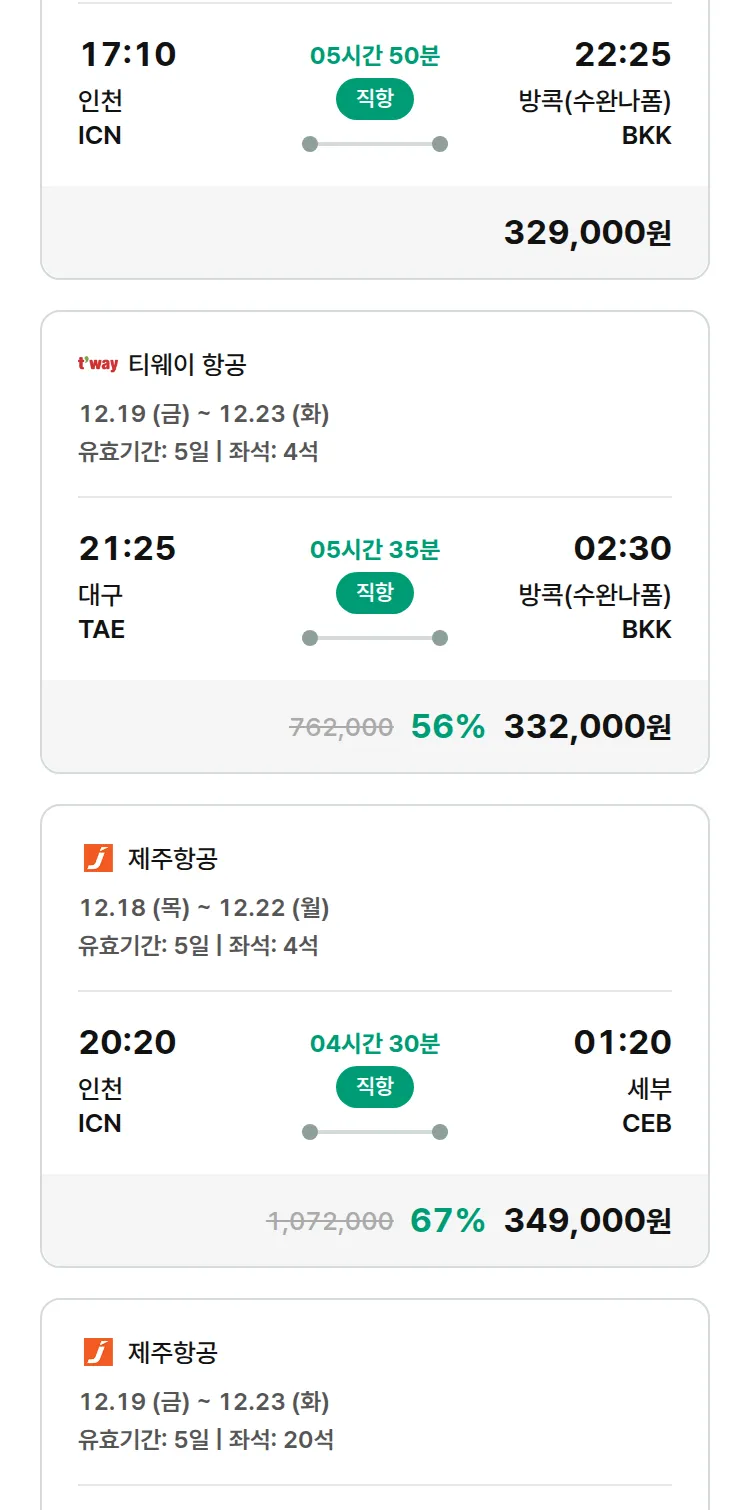
Task: Tap the 직항 badge on the Incheon–Cebu flight
Action: pos(375,1086)
